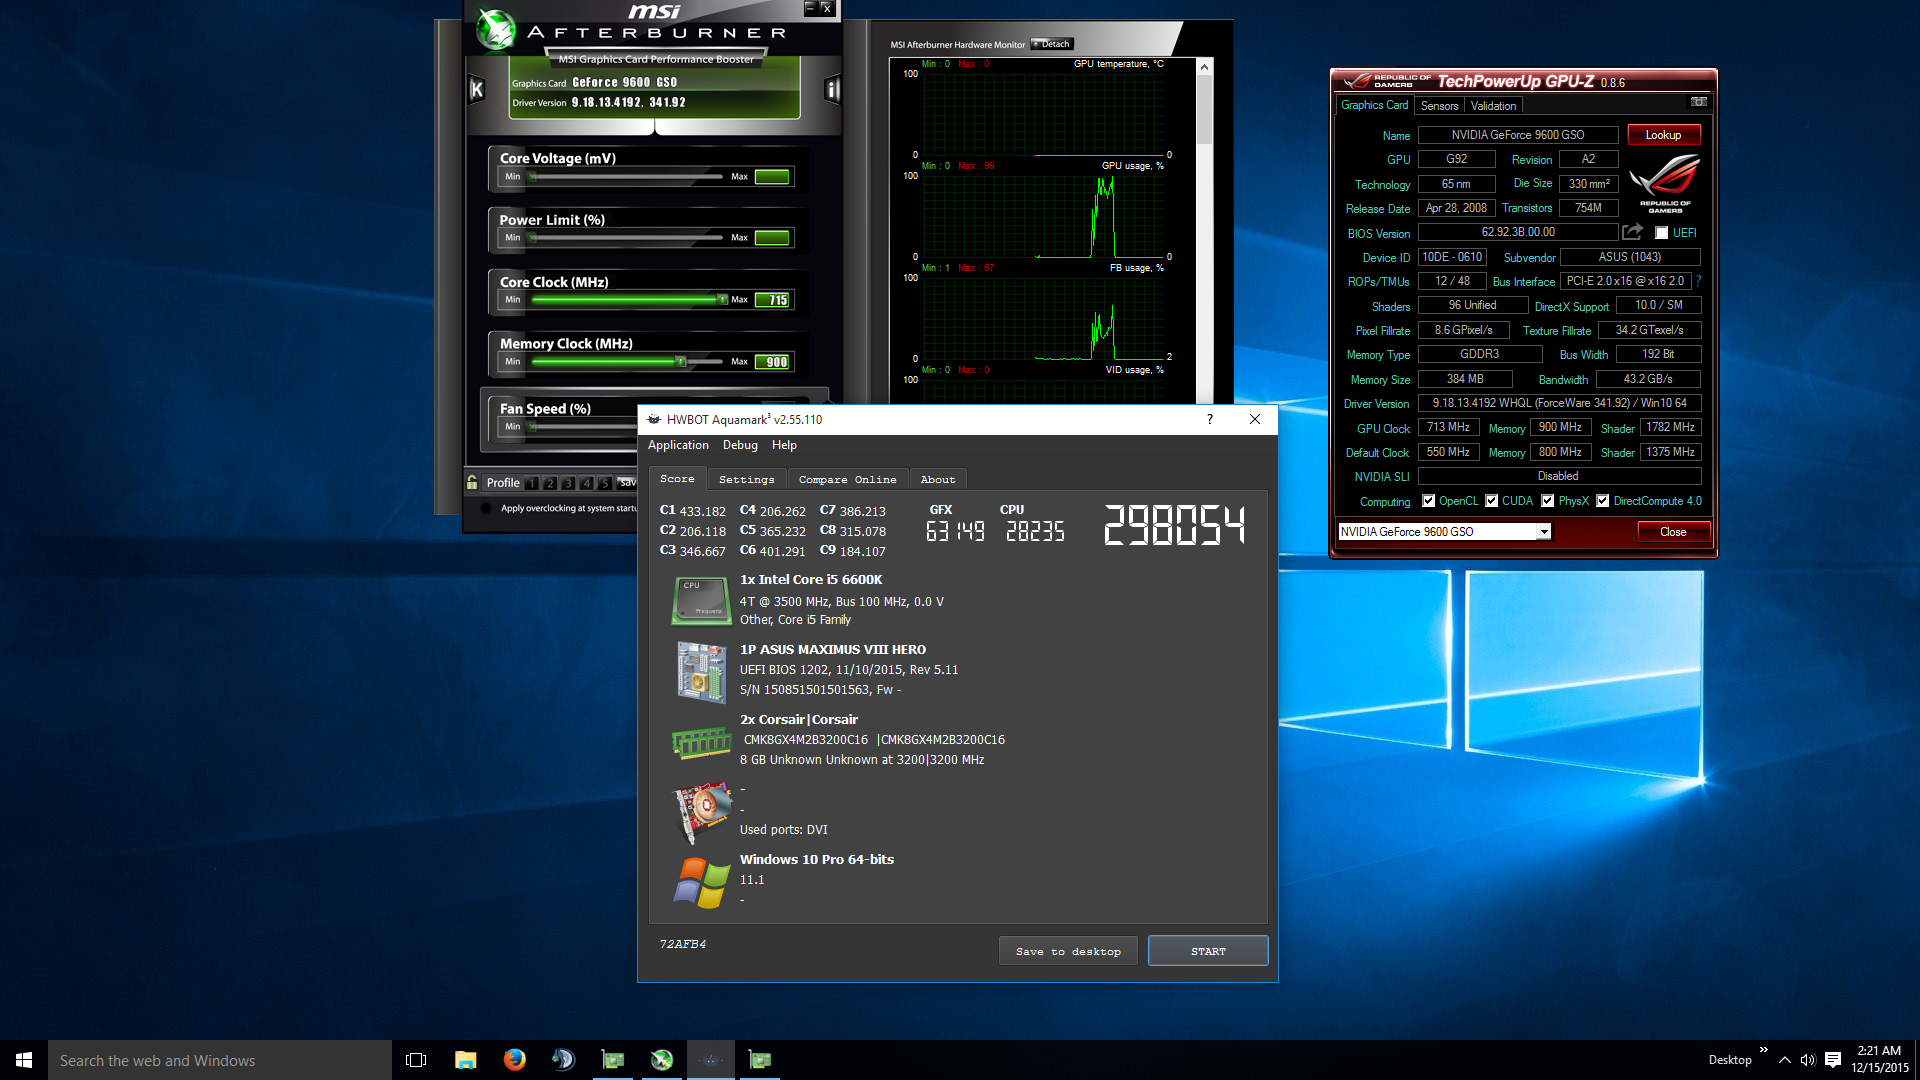
Task: Click the Power Limit (%) slider track
Action: coord(627,238)
